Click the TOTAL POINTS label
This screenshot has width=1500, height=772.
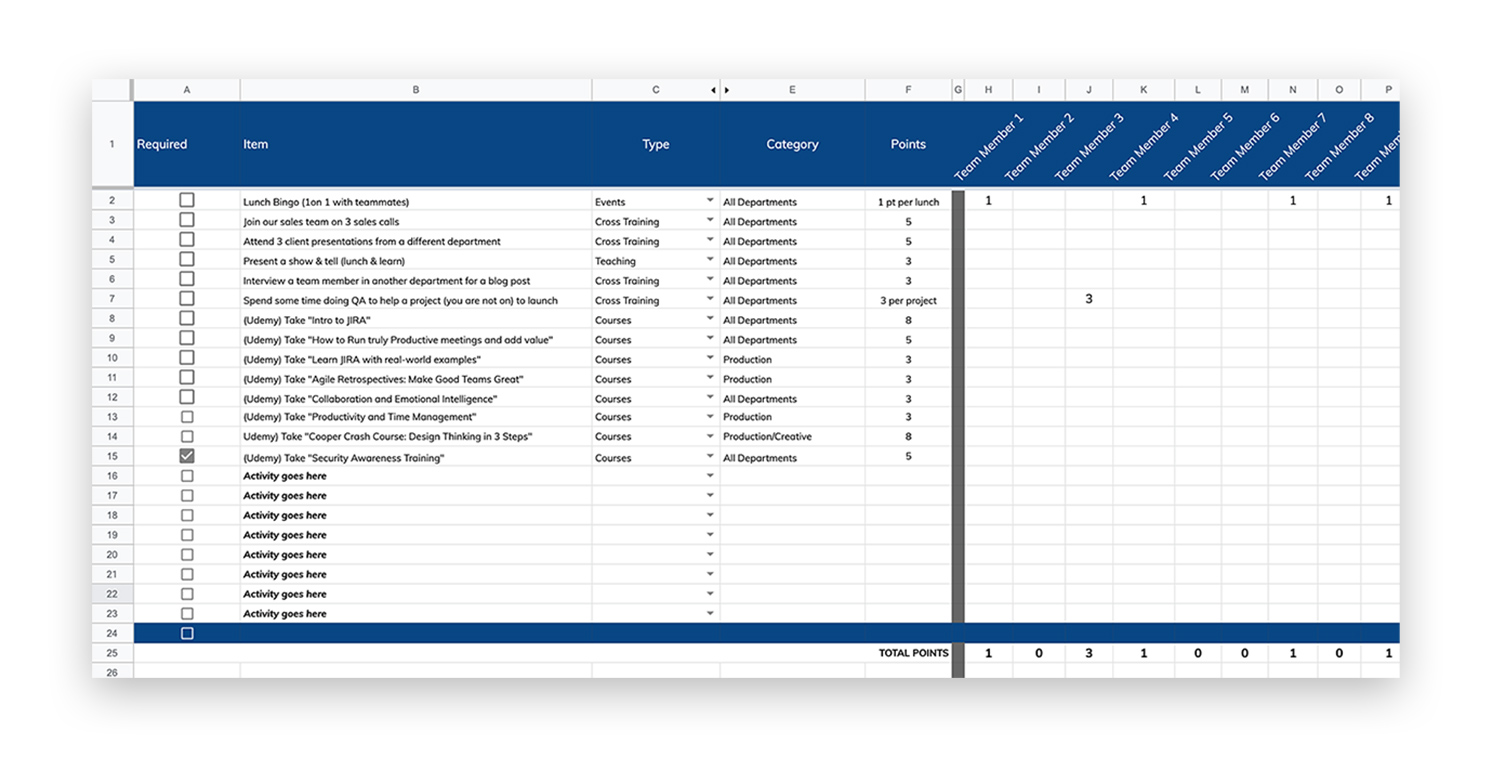(x=914, y=653)
